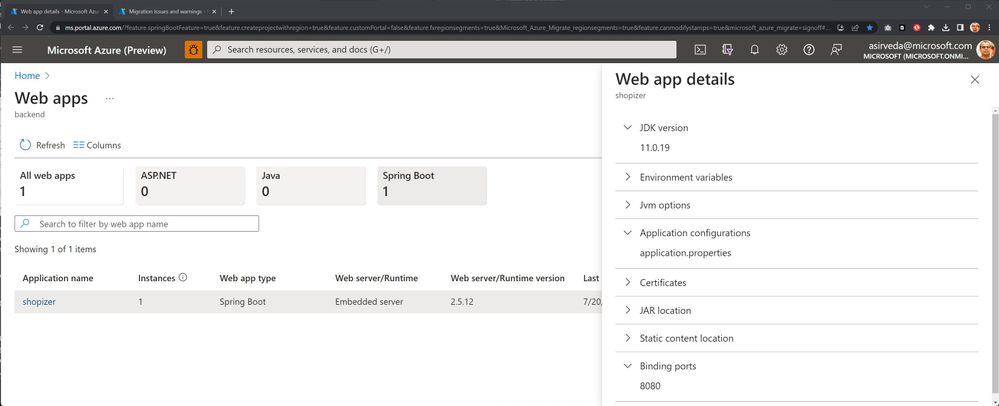Expand the Certificates section
This screenshot has height=406, width=999.
628,282
